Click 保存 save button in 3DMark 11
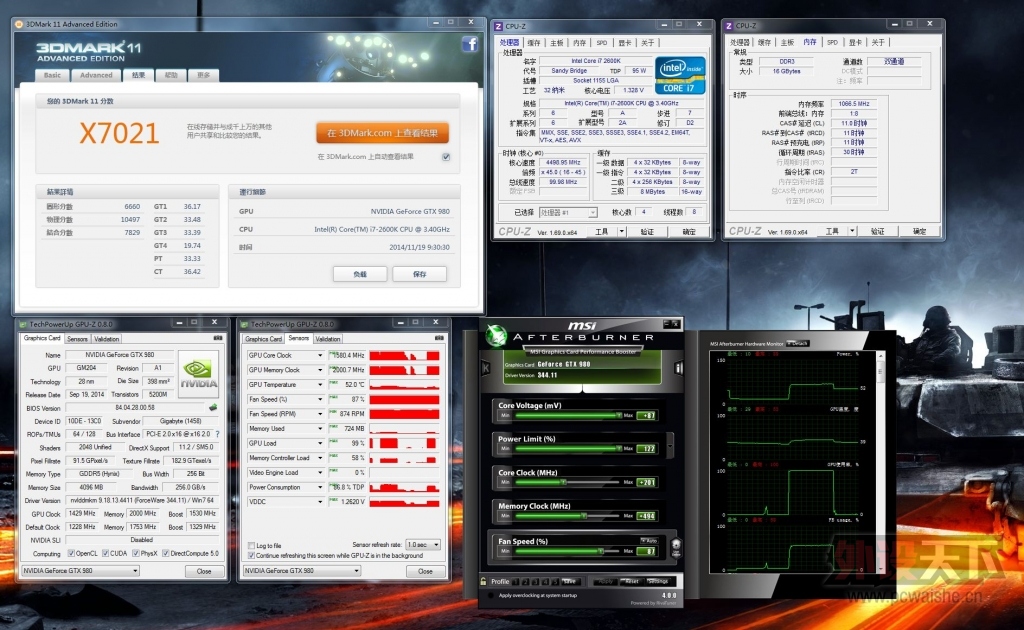The height and width of the screenshot is (630, 1024). (420, 274)
